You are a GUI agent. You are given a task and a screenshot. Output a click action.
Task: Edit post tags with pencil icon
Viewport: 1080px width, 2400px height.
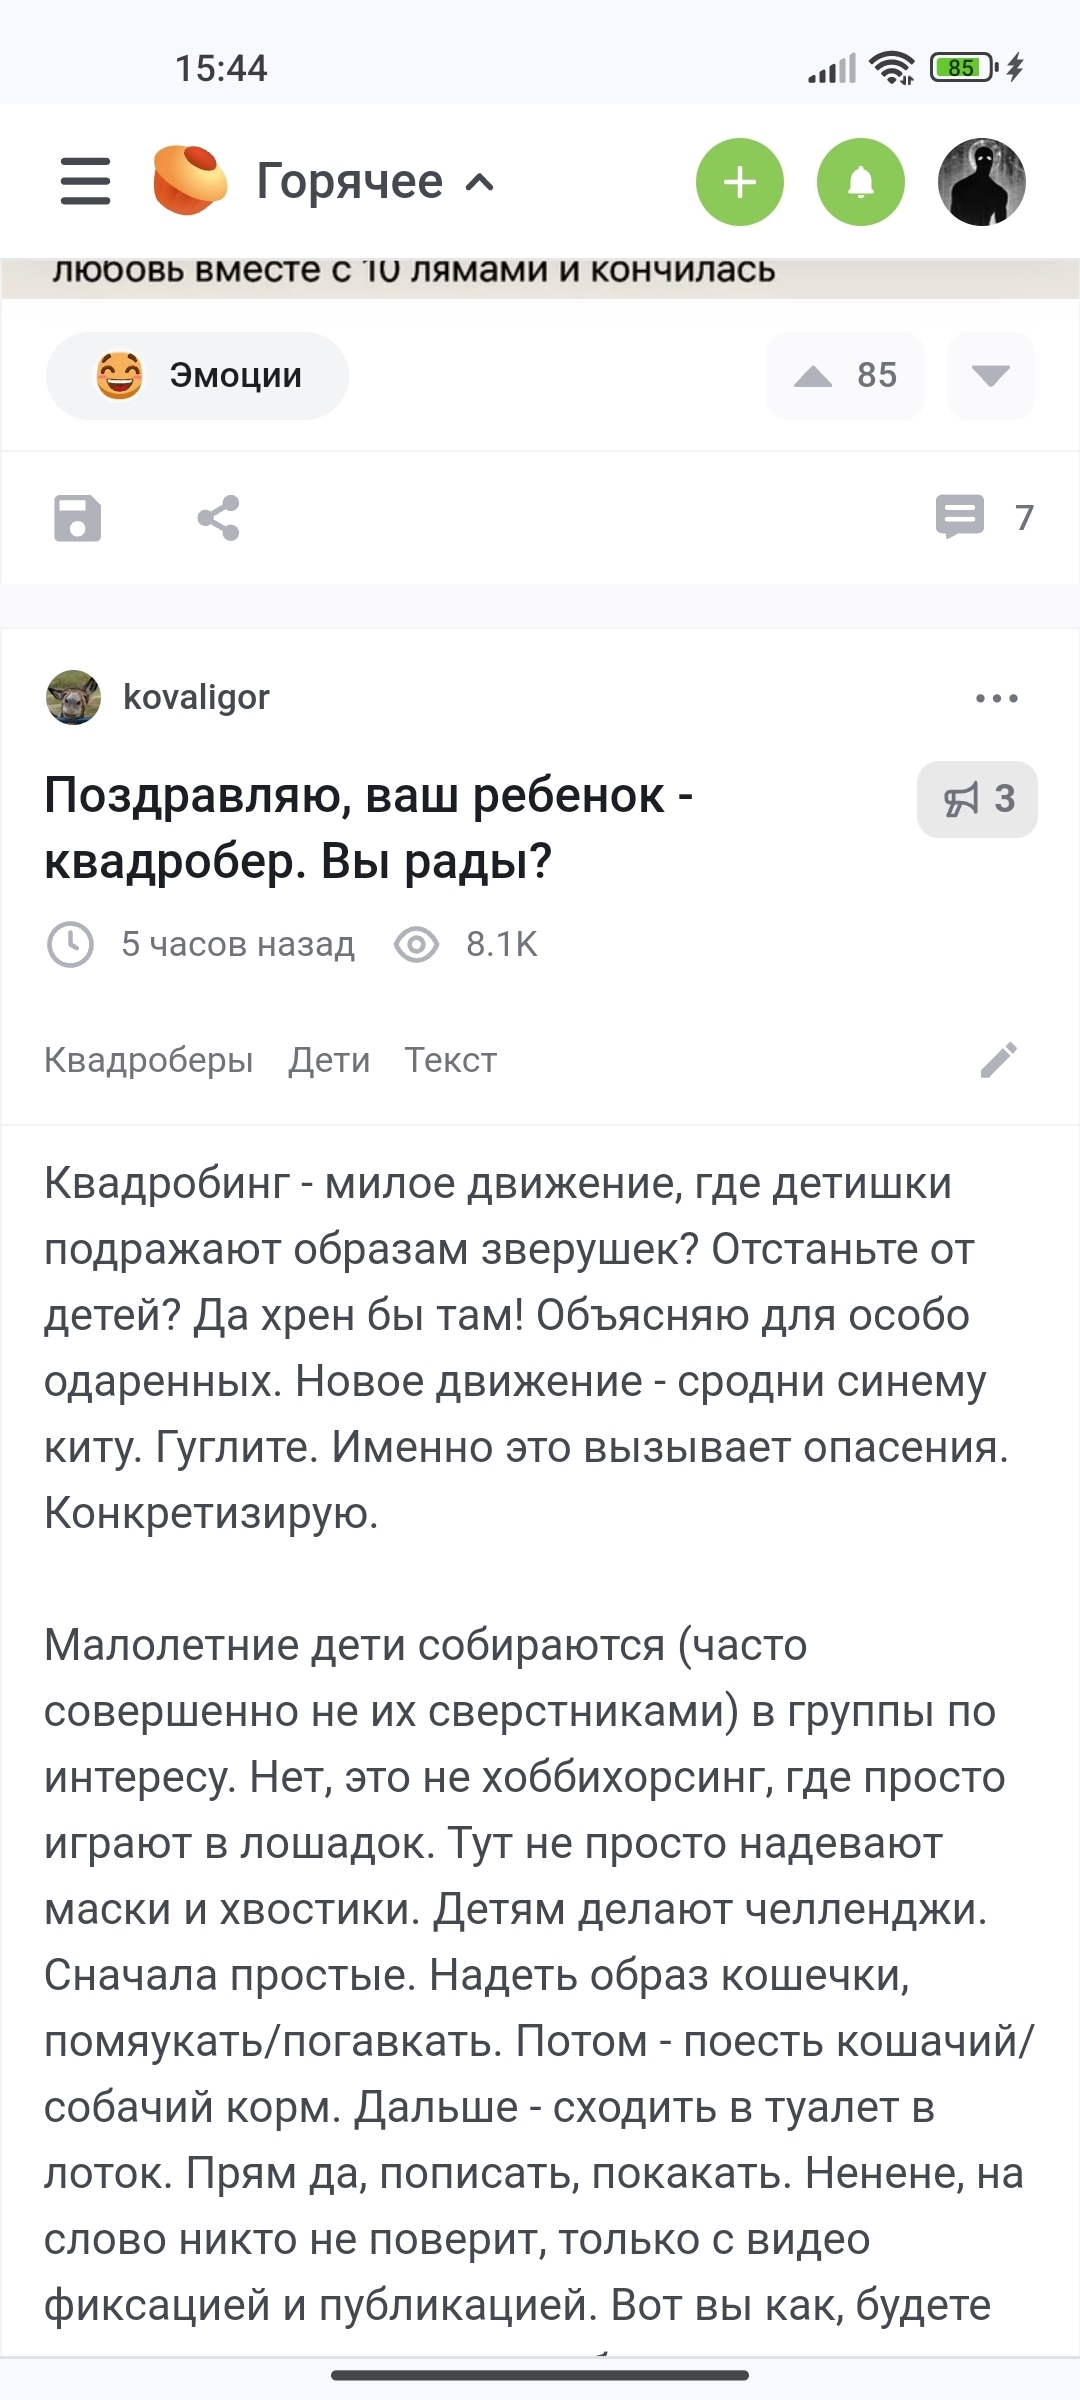(998, 1060)
